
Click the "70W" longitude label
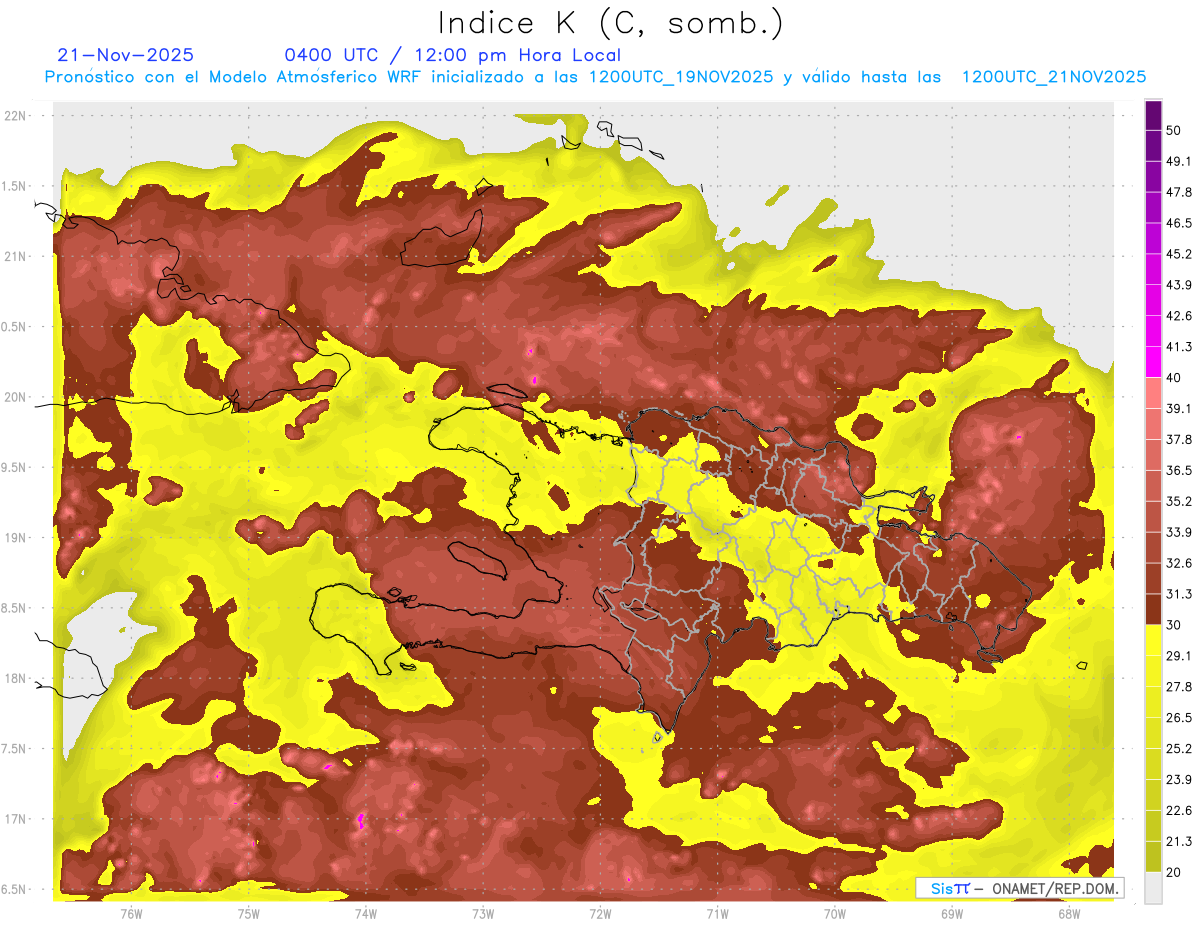pos(835,914)
